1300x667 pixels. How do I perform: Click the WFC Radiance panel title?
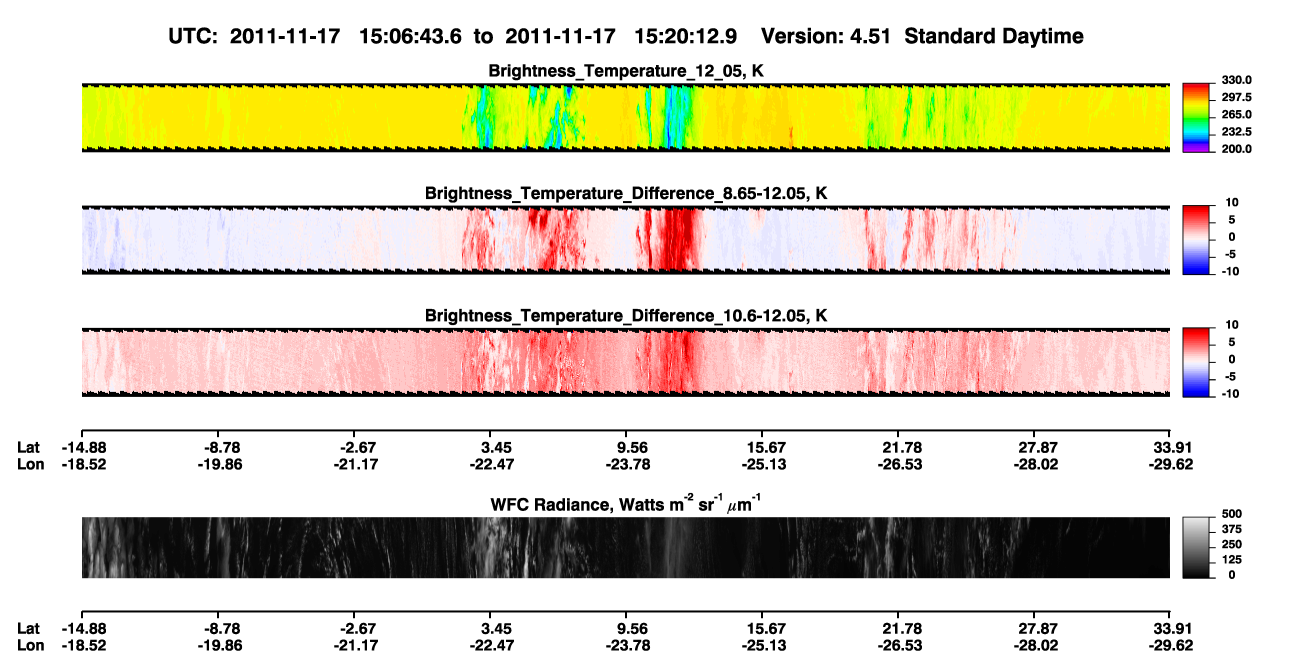(x=627, y=504)
